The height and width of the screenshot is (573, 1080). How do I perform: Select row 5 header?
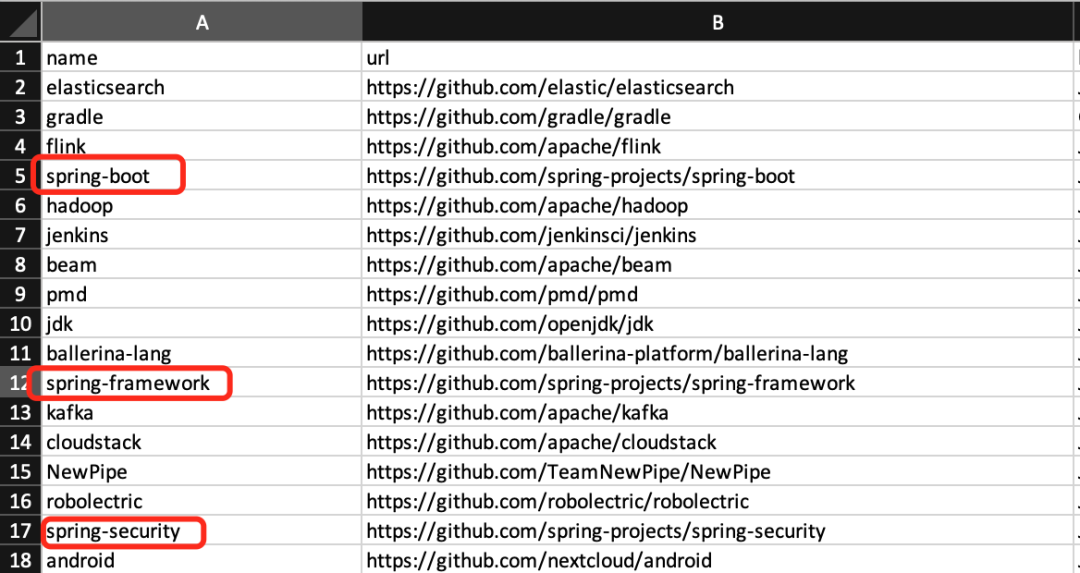[20, 177]
